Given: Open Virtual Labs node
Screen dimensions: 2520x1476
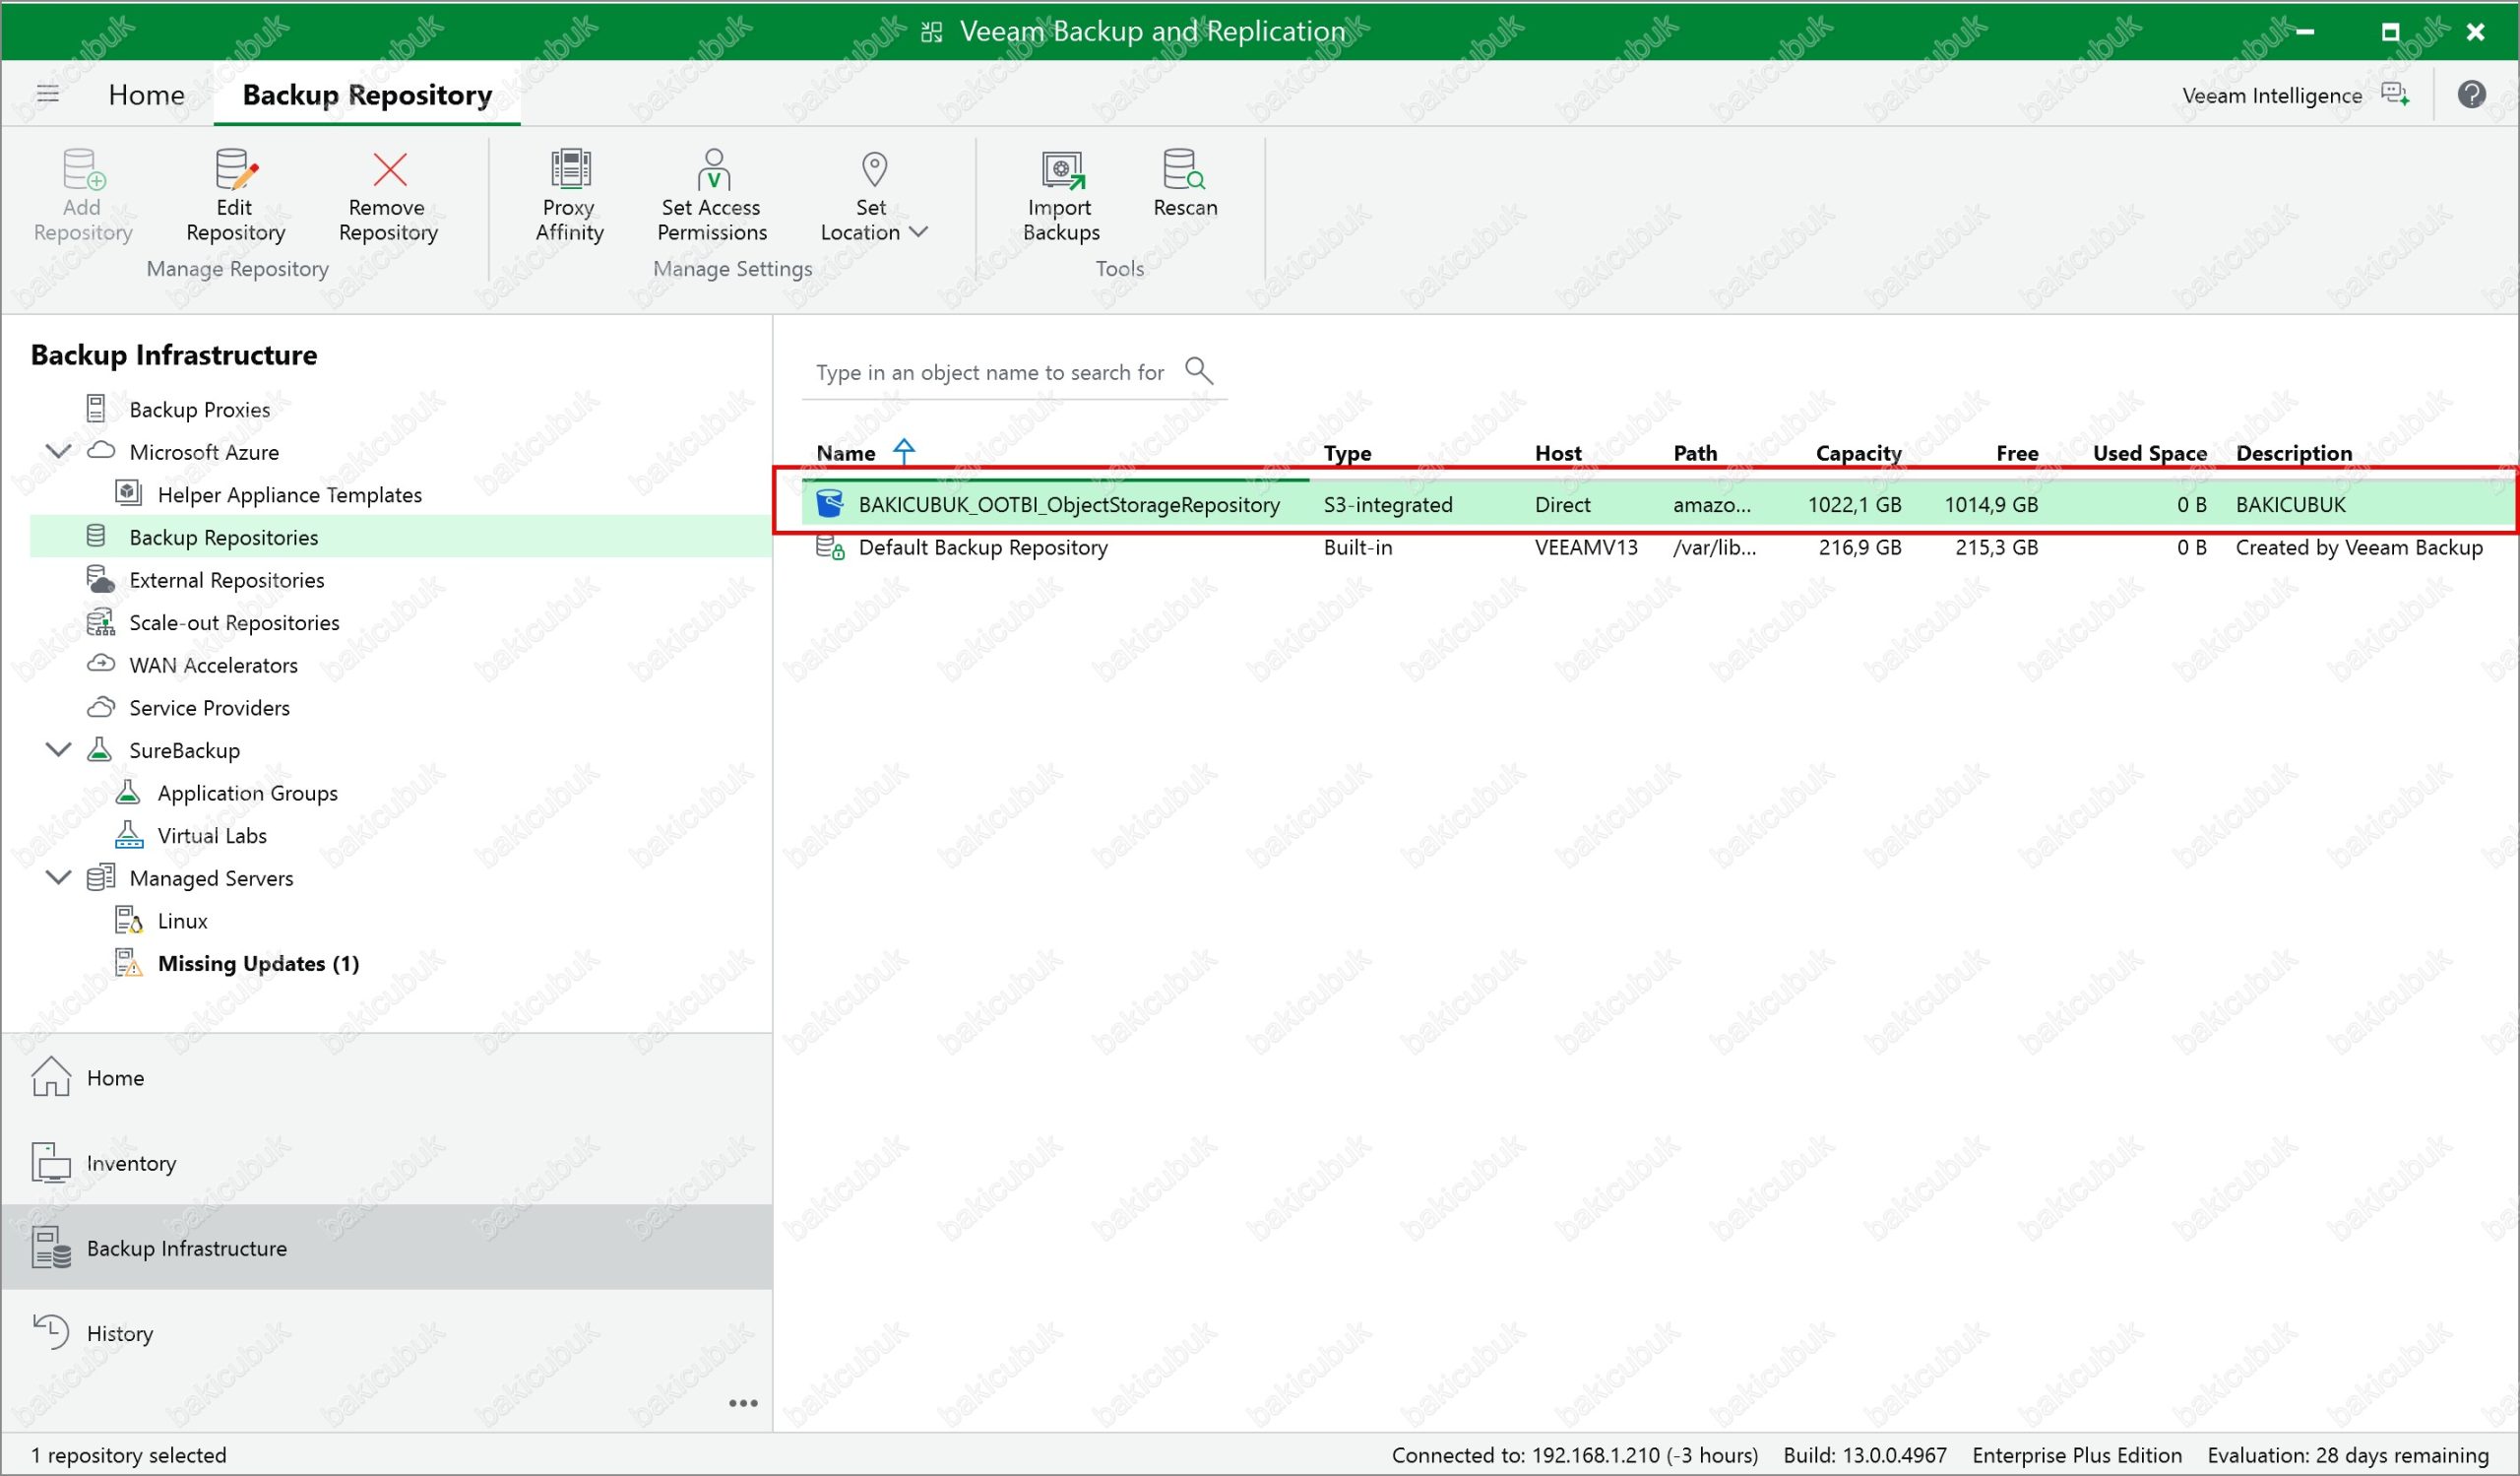Looking at the screenshot, I should [x=212, y=835].
